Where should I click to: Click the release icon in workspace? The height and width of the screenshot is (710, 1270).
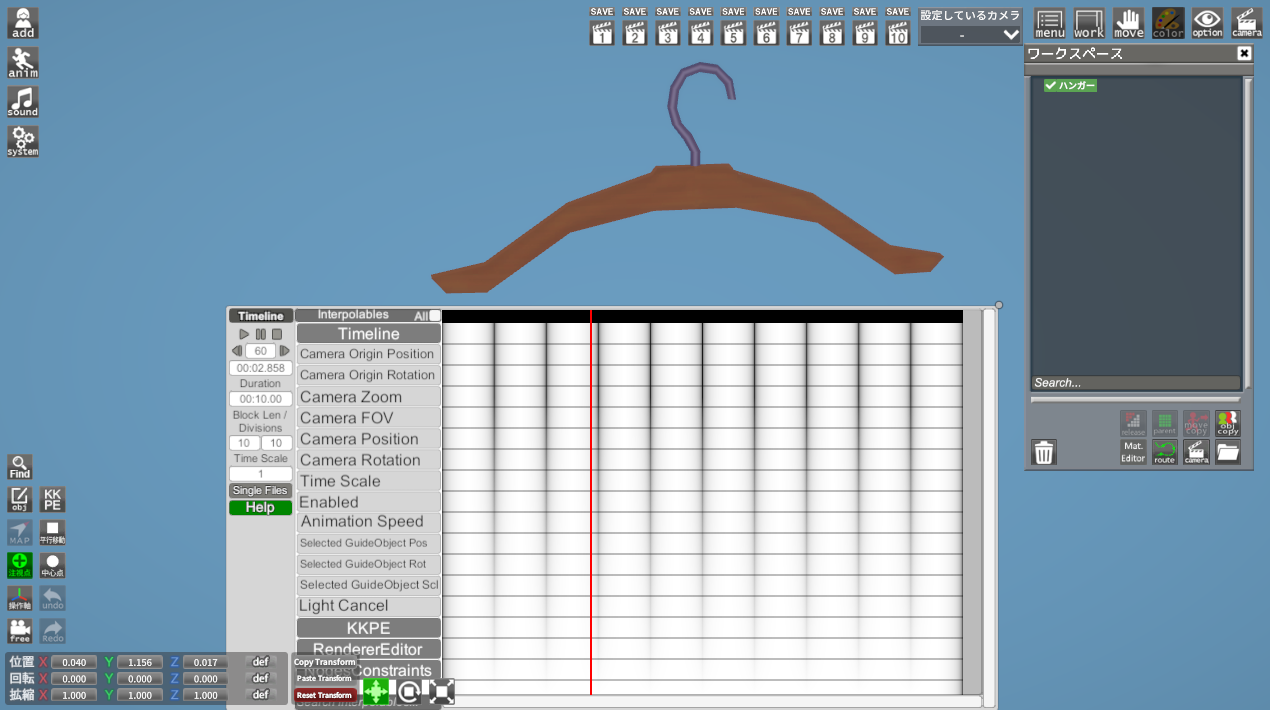click(1133, 423)
